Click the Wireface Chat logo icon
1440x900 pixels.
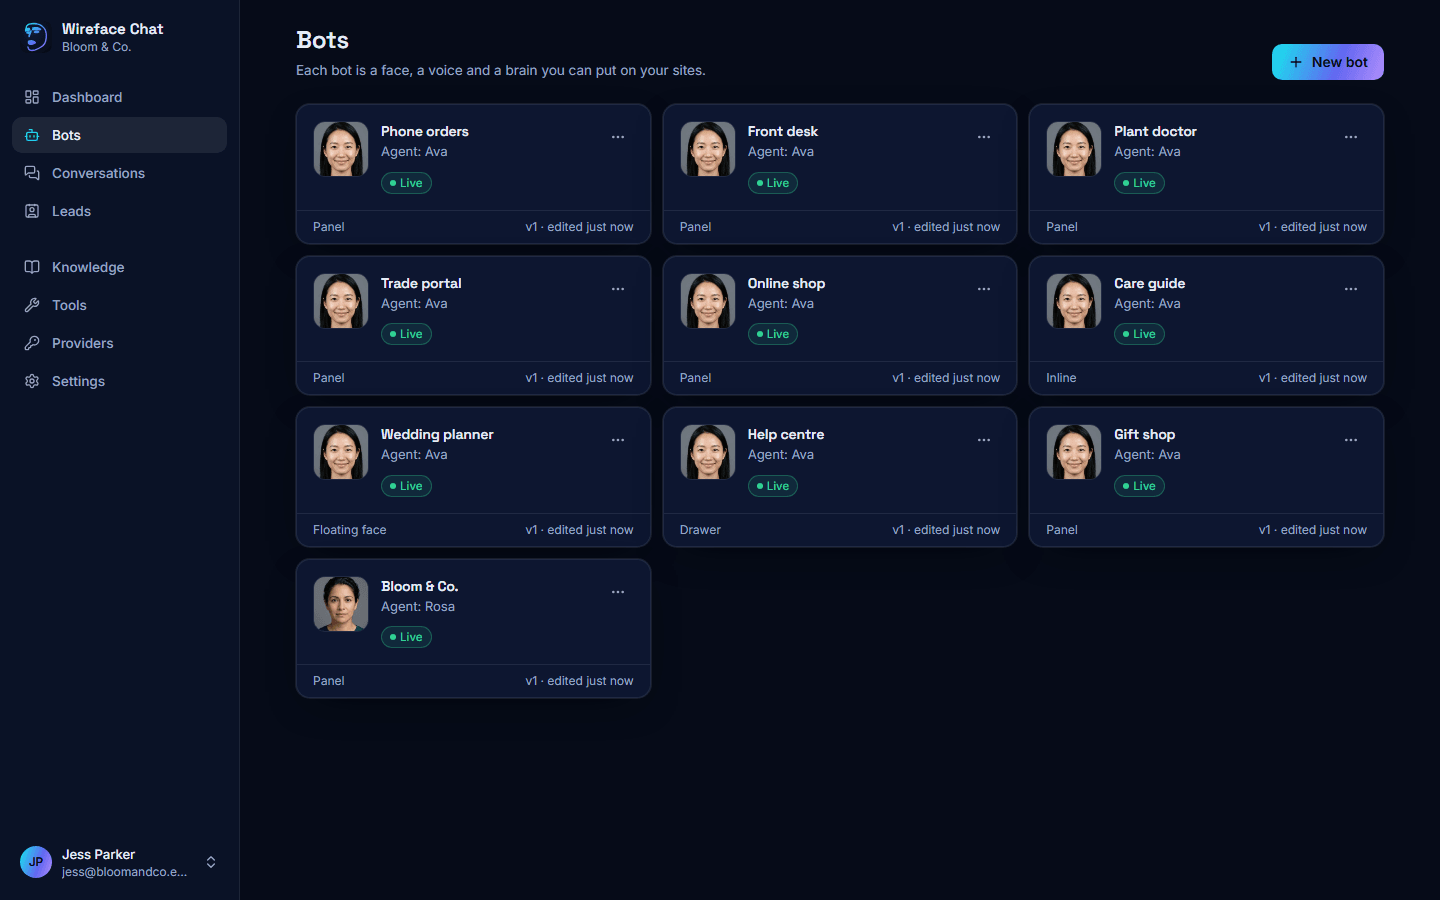(x=36, y=37)
